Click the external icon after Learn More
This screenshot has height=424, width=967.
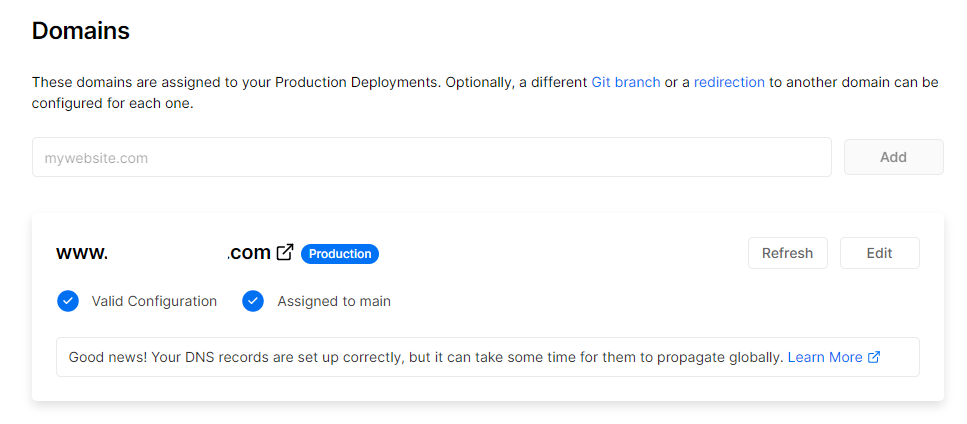(874, 357)
